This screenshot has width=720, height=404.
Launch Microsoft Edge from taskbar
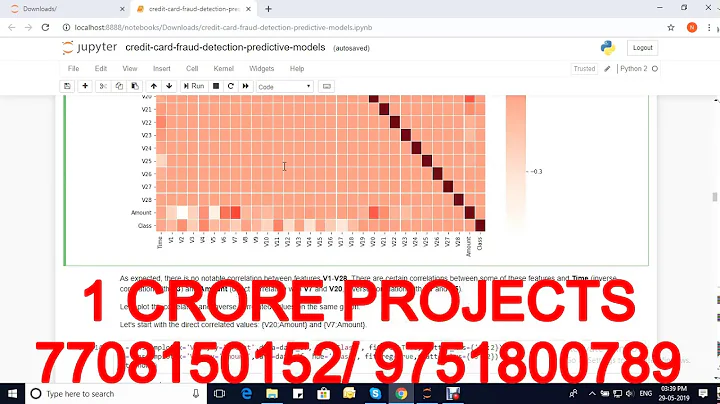[x=247, y=393]
